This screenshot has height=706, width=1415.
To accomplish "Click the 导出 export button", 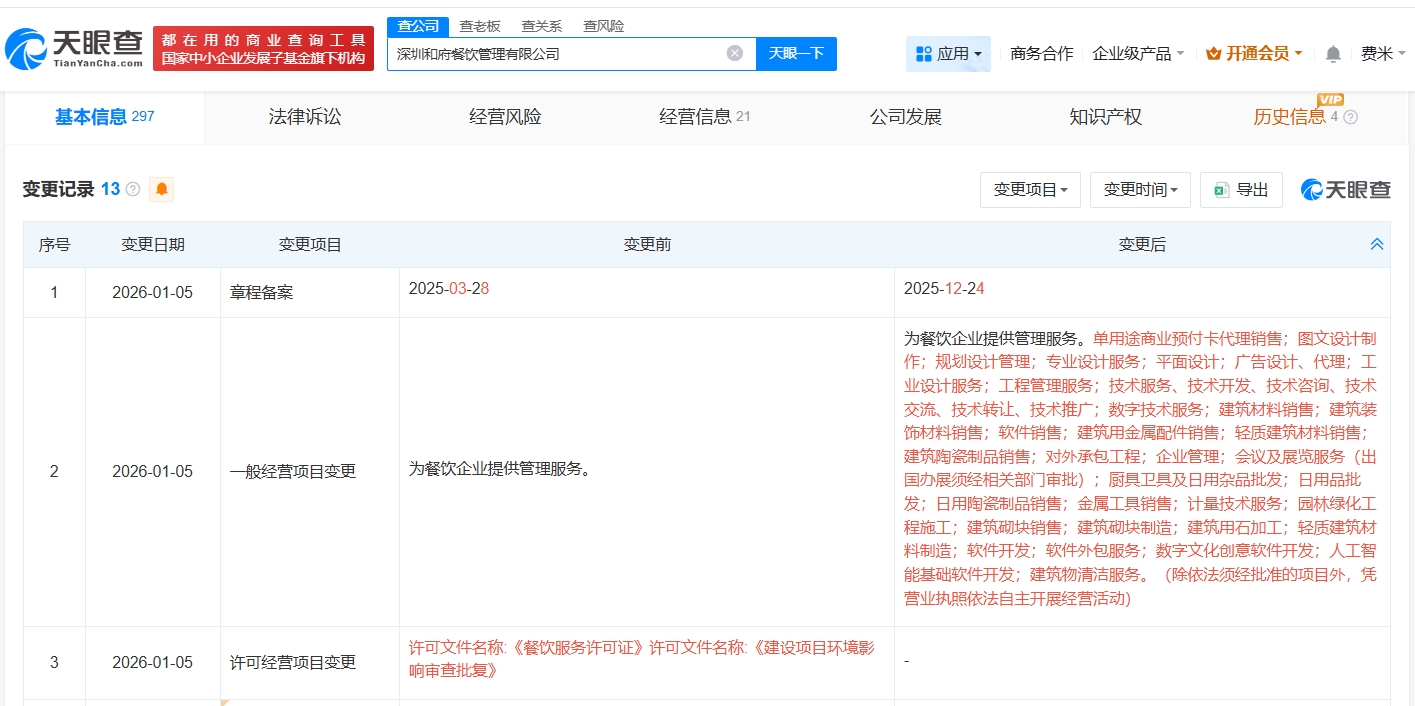I will click(x=1241, y=190).
